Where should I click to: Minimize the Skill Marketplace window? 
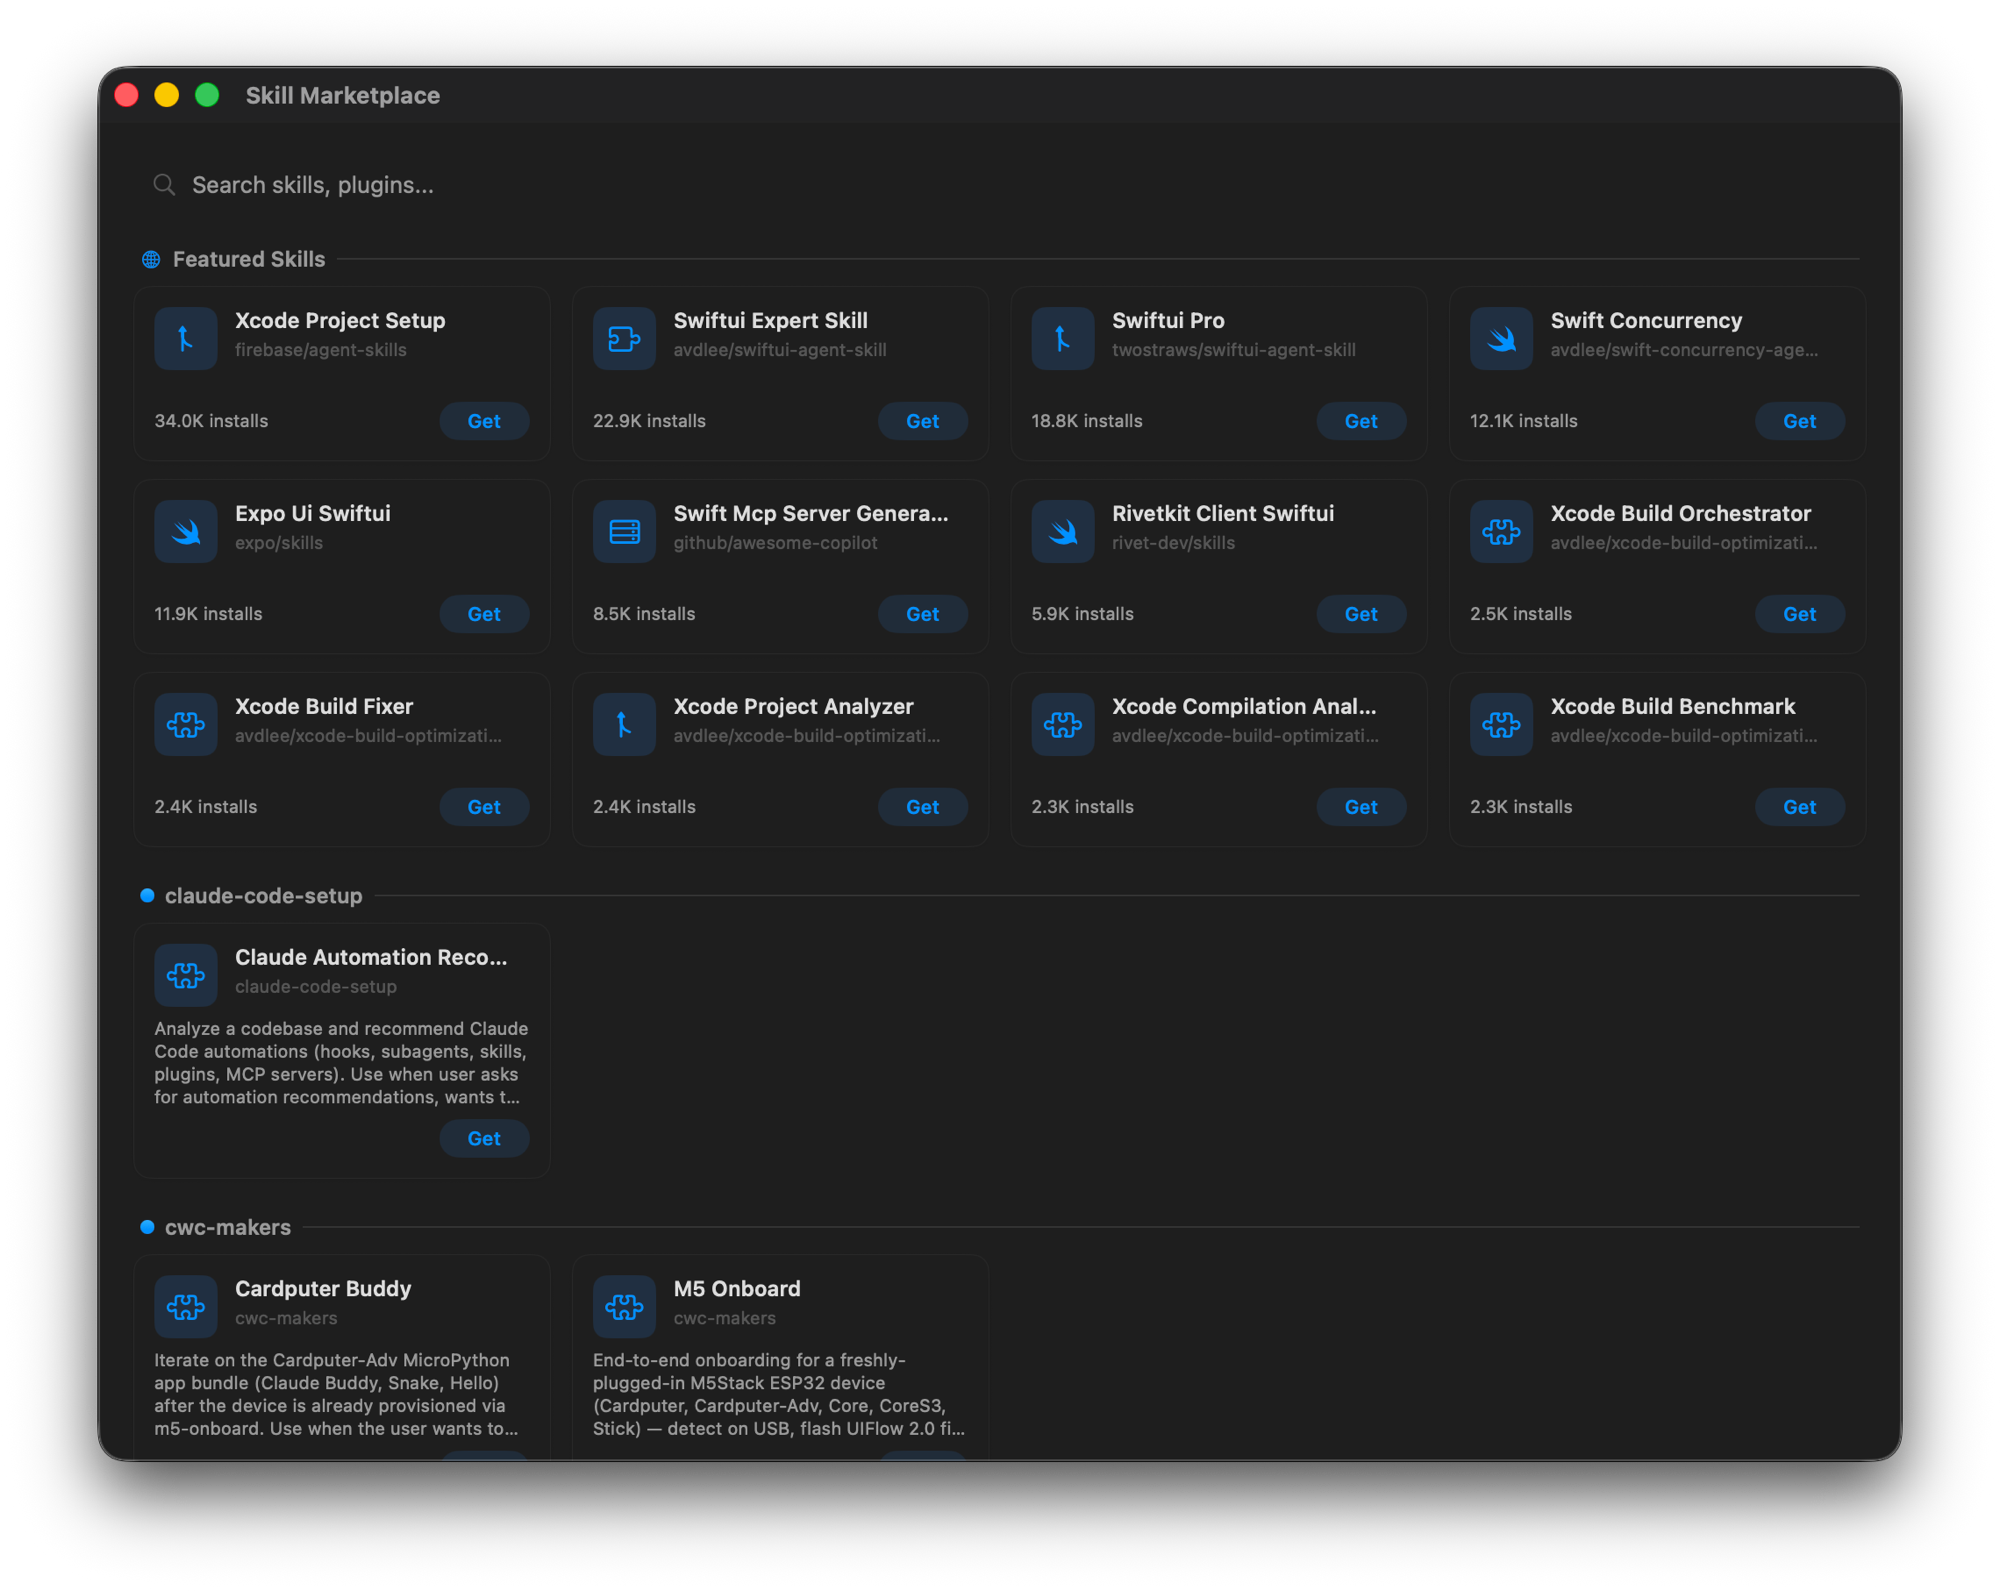pyautogui.click(x=167, y=95)
